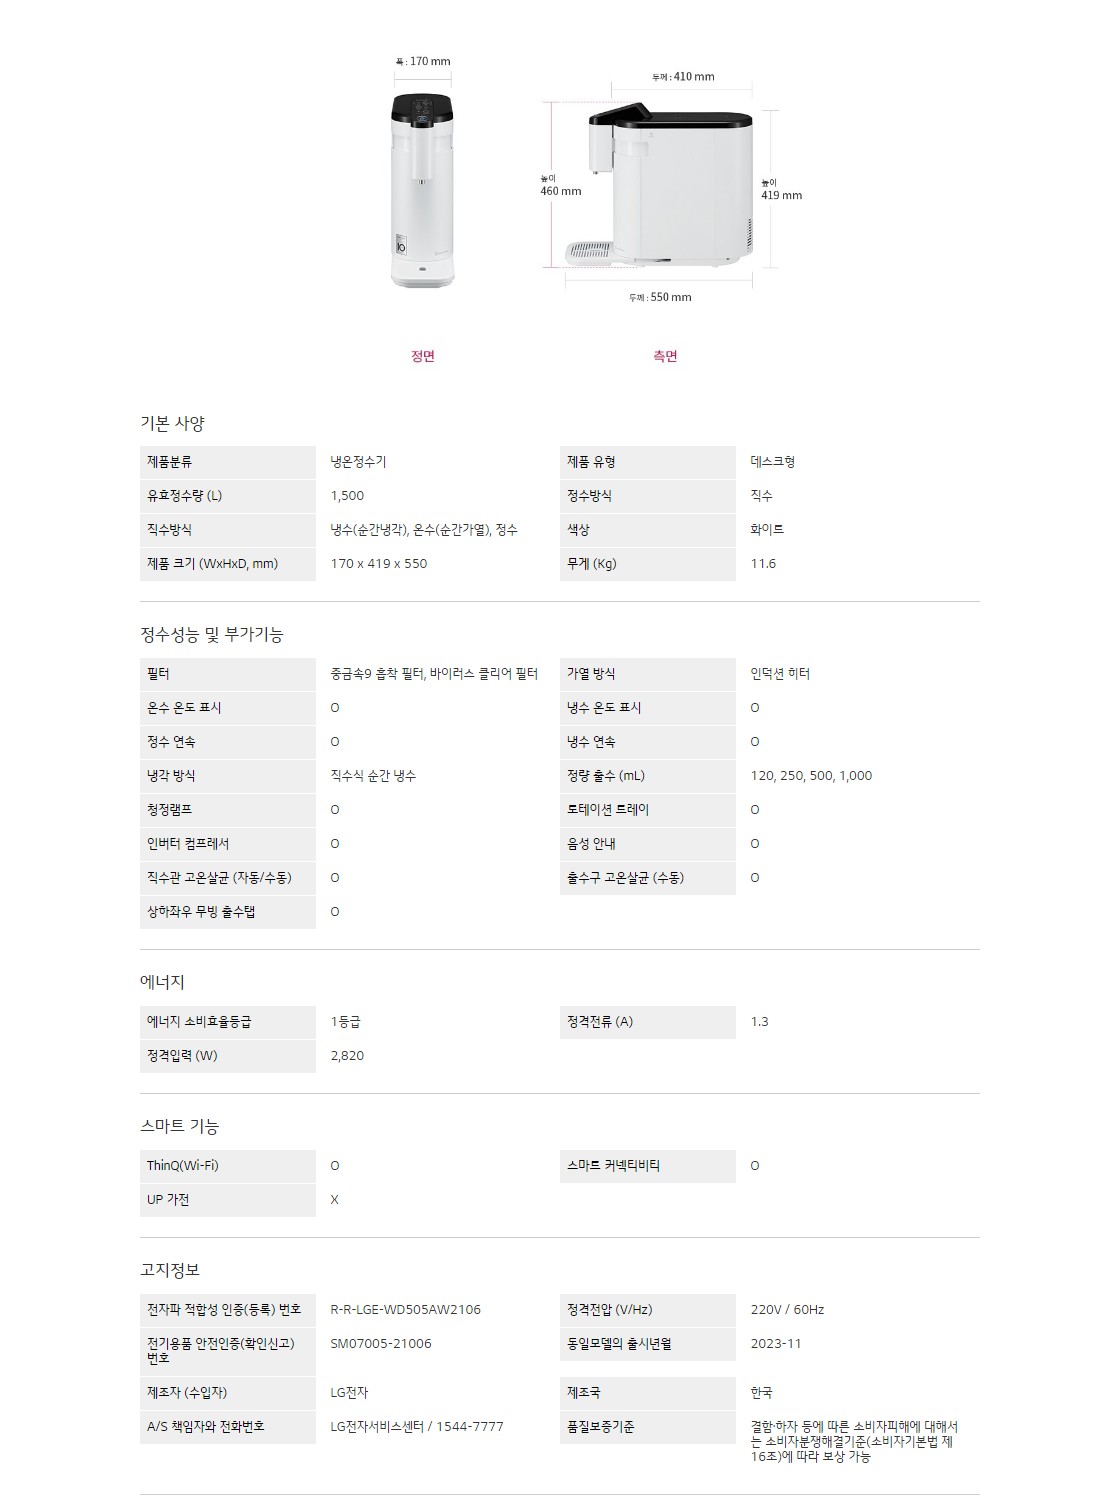Click the 고지정보 section heading

pos(170,1270)
